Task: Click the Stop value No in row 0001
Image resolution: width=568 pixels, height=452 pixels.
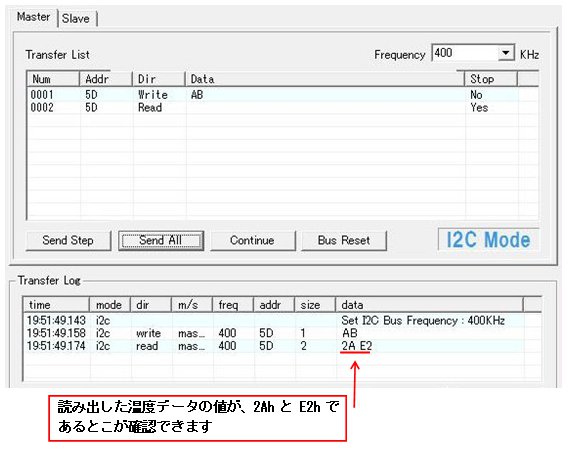Action: point(476,95)
